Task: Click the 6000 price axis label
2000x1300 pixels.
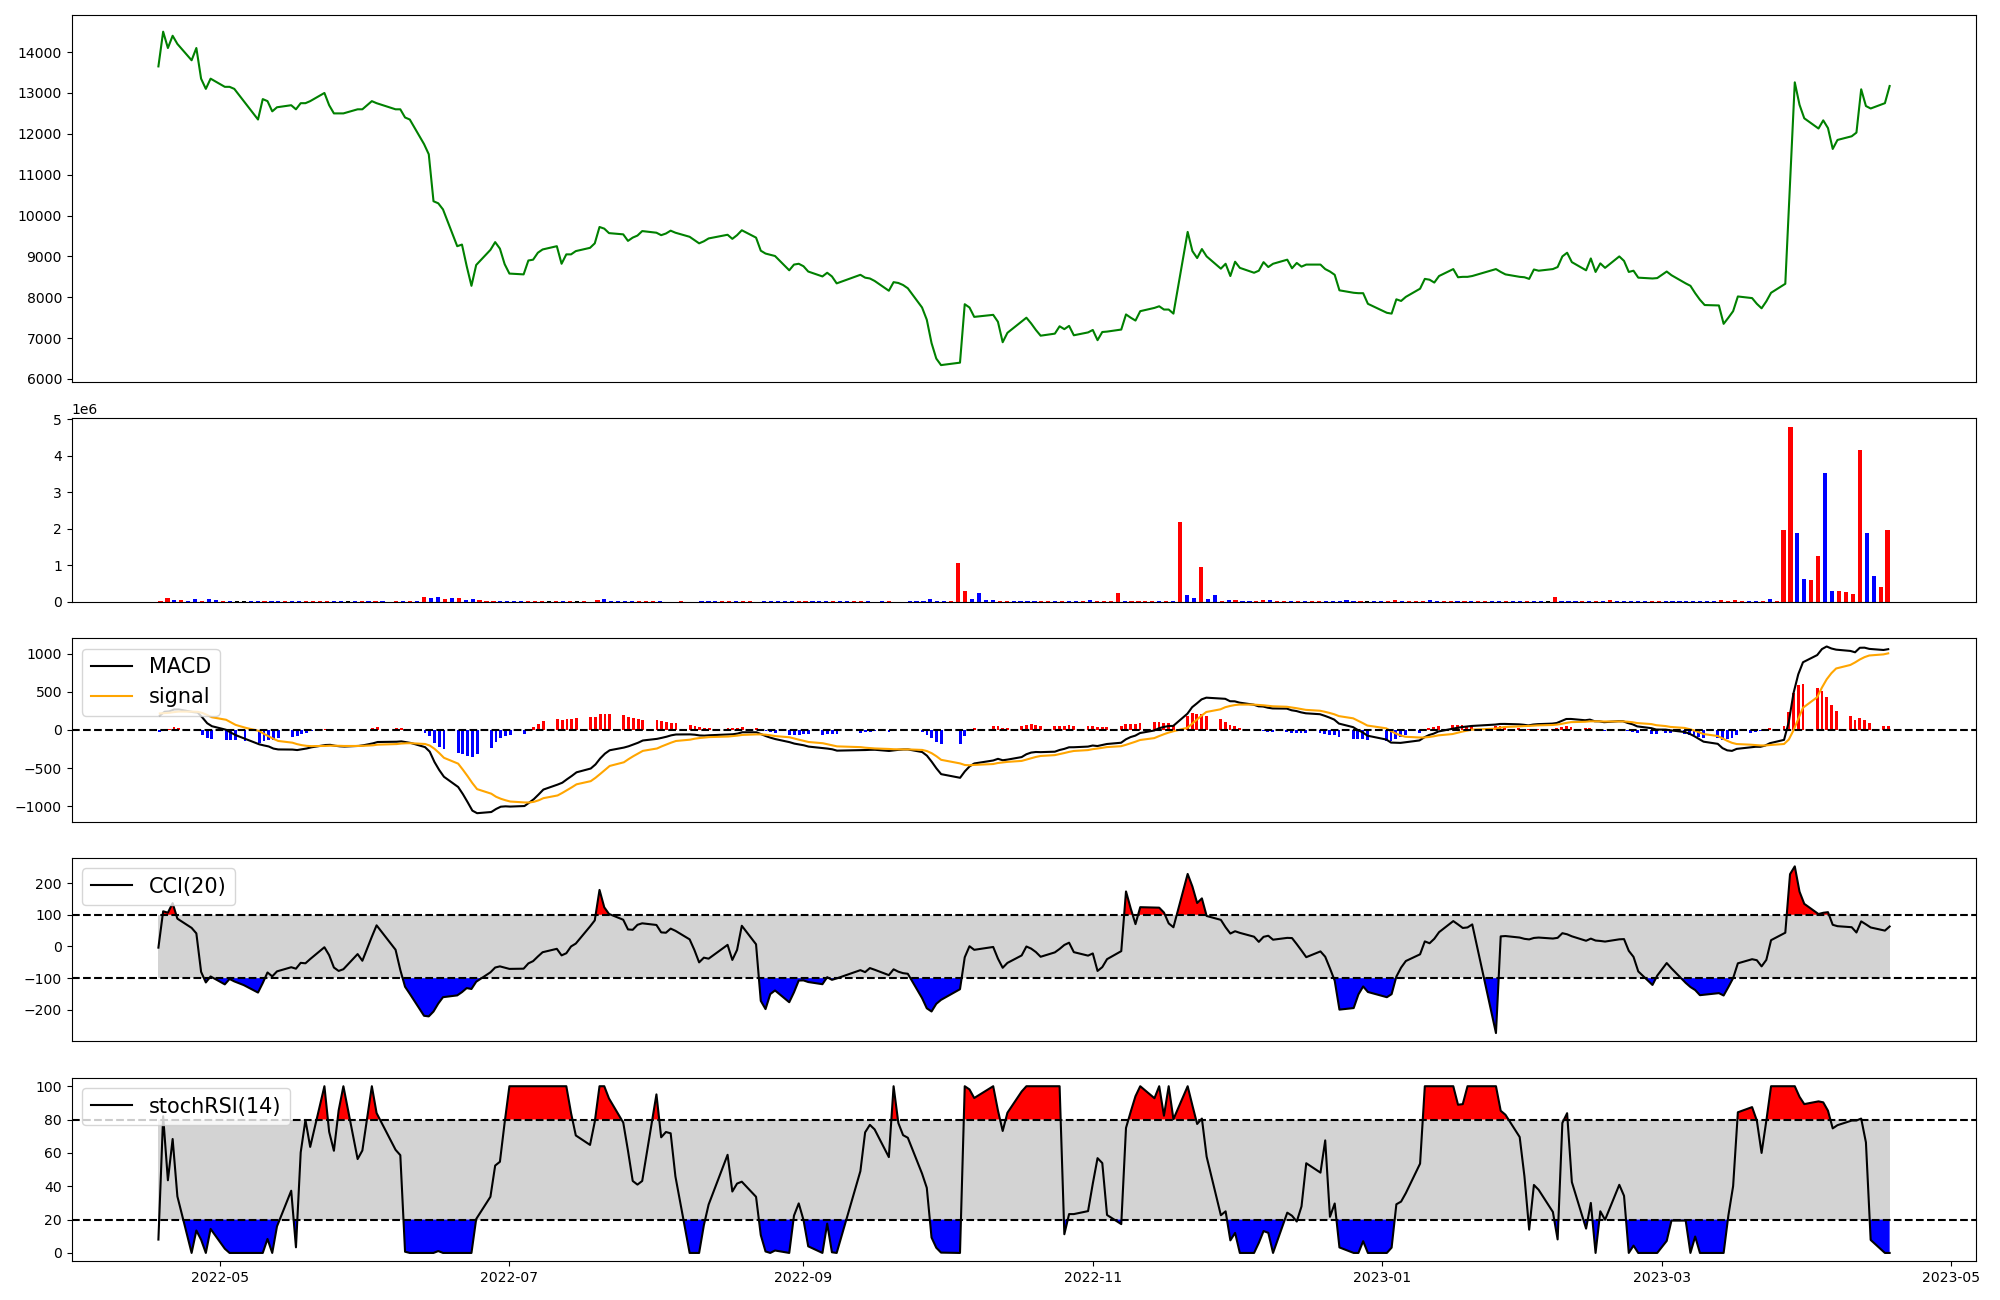Action: 44,380
